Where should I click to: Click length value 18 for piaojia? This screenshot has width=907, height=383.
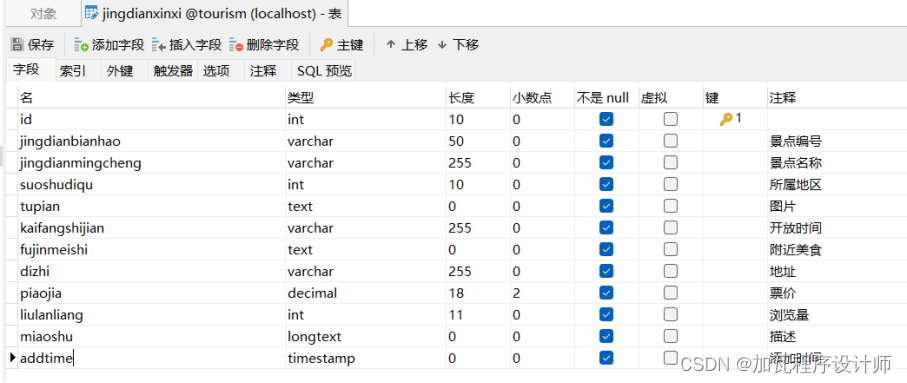(x=456, y=293)
